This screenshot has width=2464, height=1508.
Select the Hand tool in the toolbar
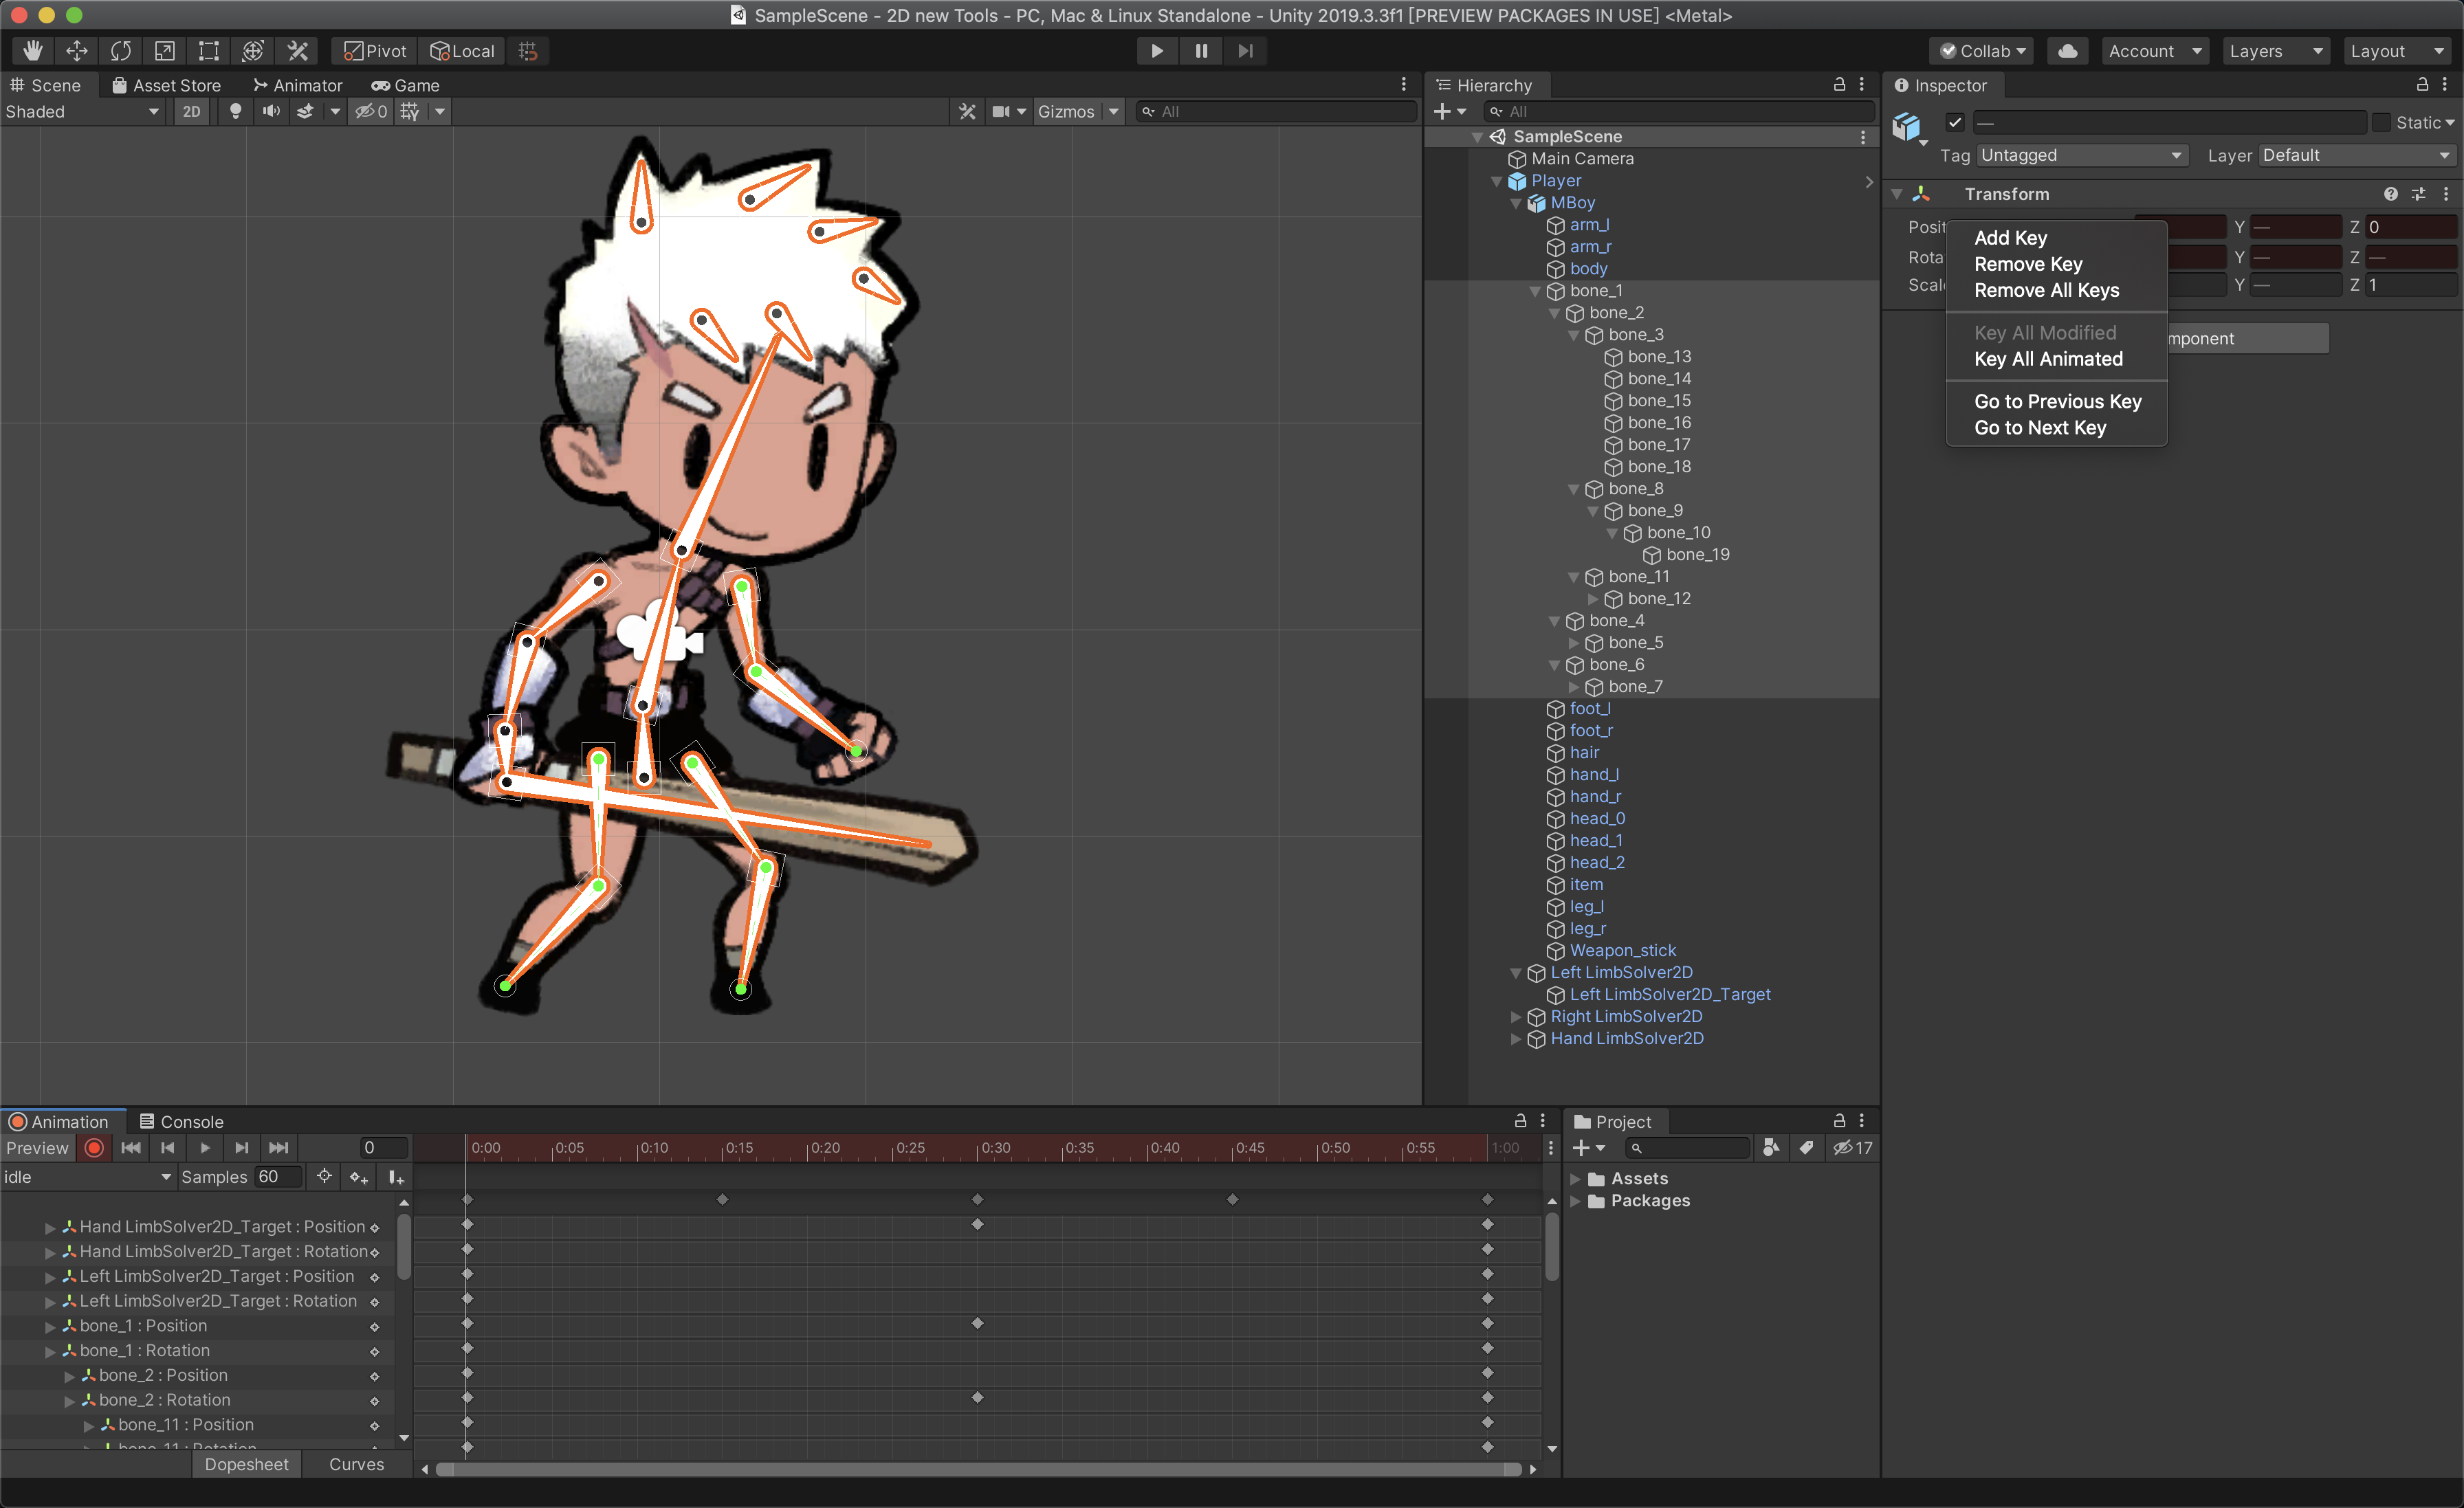32,50
